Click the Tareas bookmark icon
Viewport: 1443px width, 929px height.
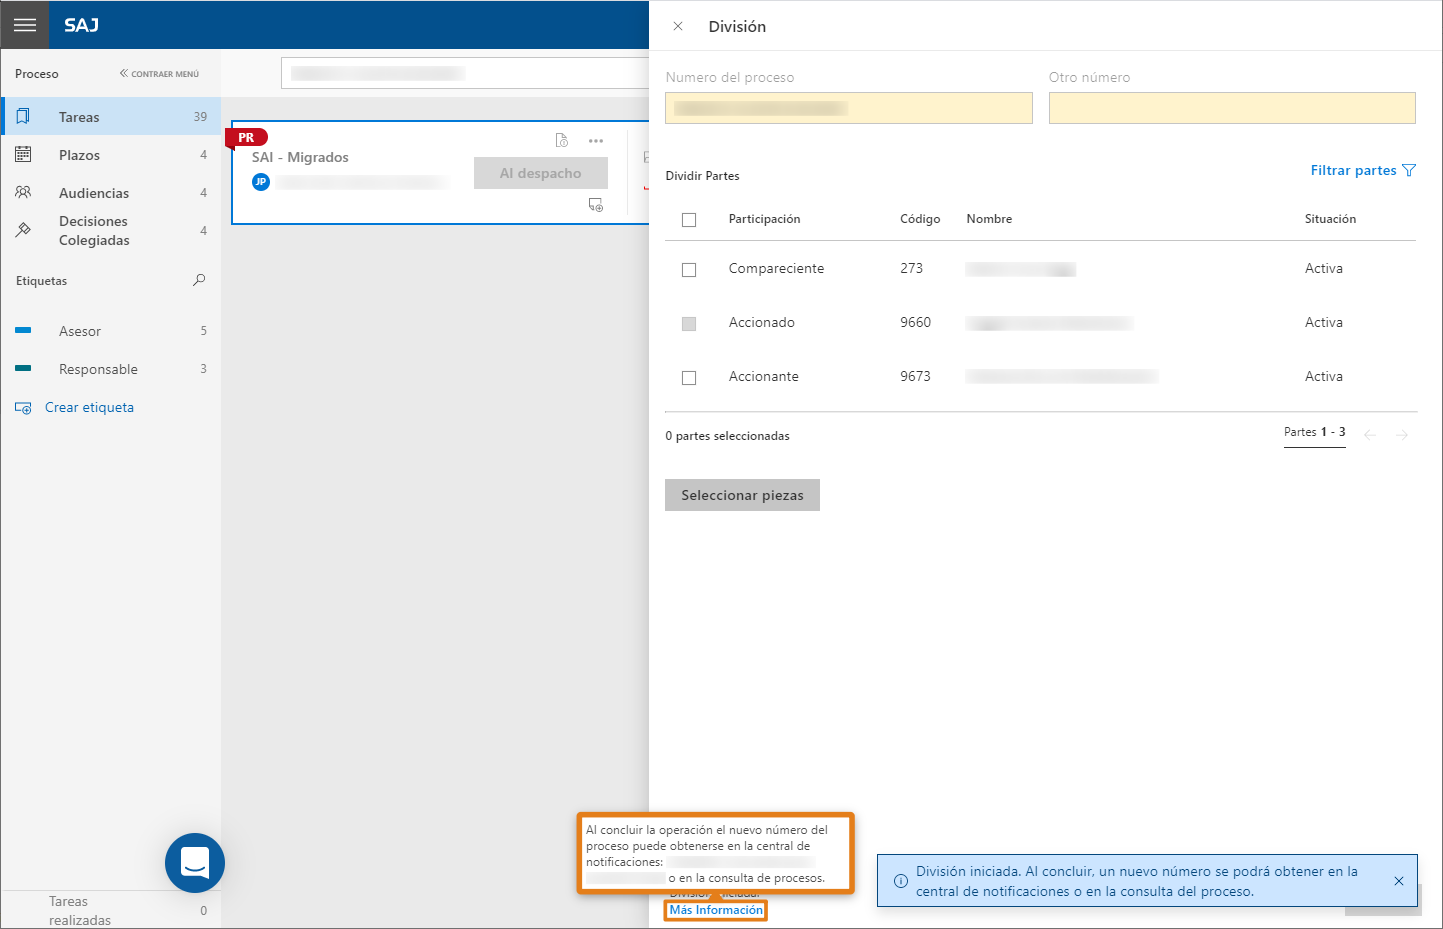point(23,116)
